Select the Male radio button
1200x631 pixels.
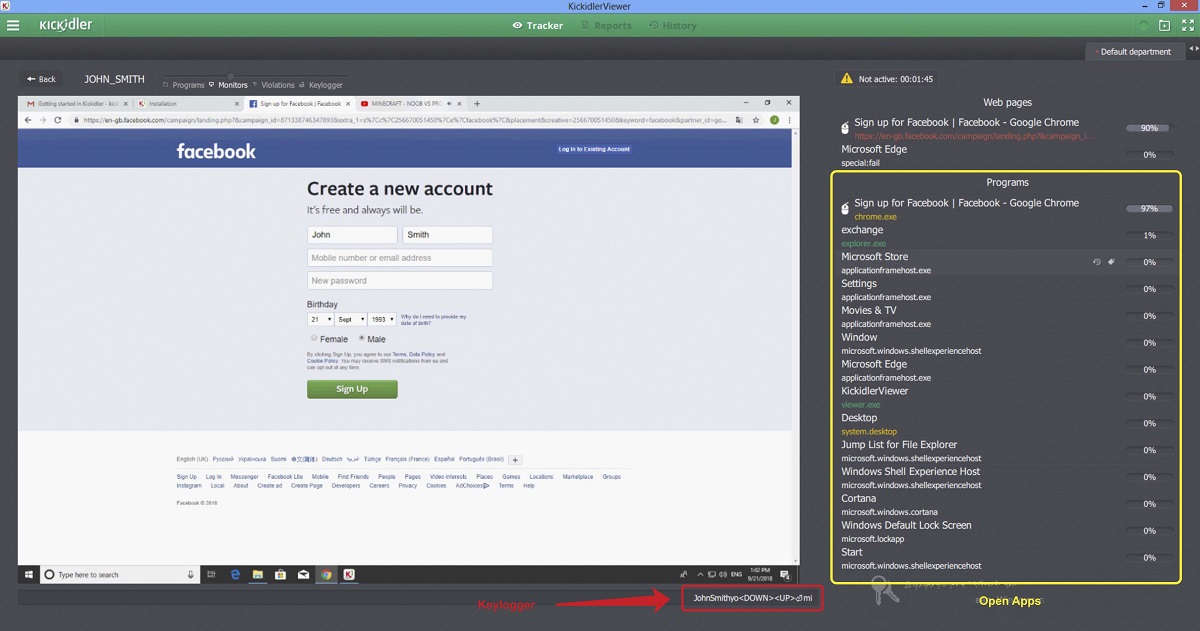point(361,339)
